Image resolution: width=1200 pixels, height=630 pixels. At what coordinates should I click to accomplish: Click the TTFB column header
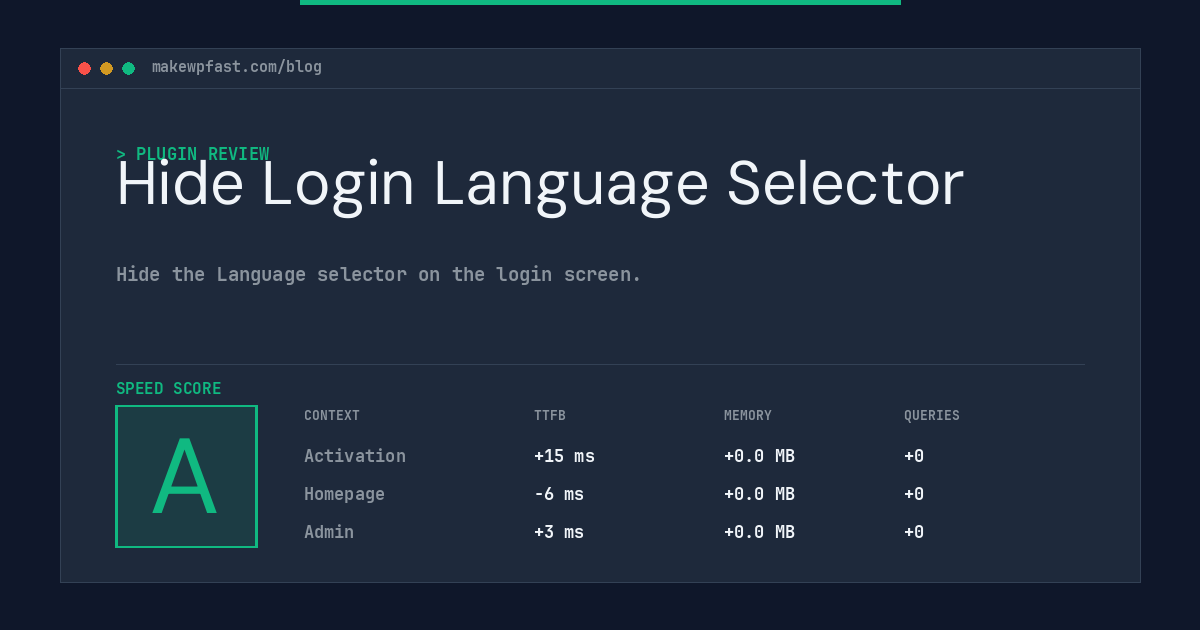[x=550, y=416]
